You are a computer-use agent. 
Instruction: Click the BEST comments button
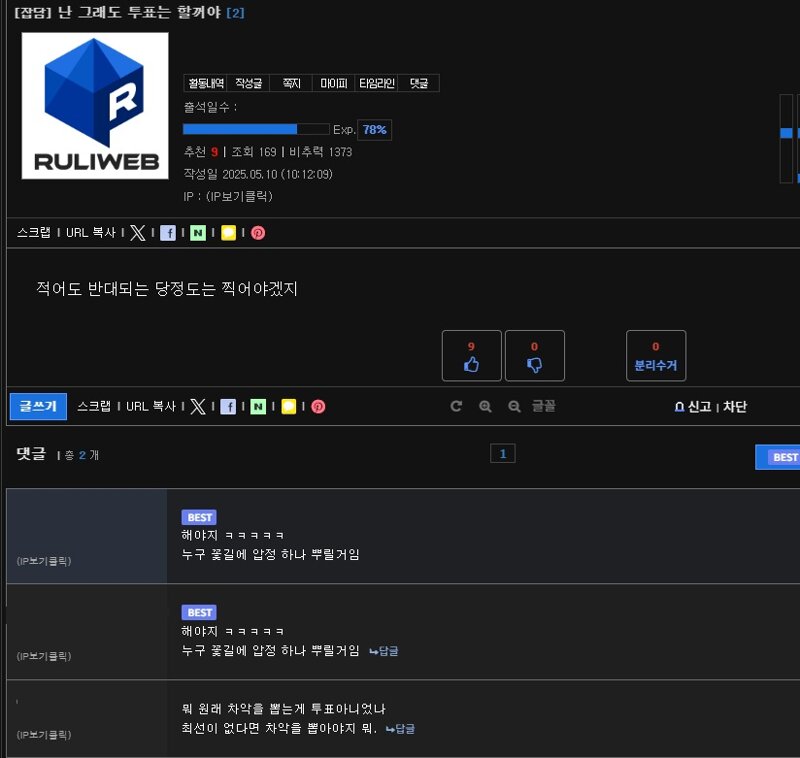(778, 457)
